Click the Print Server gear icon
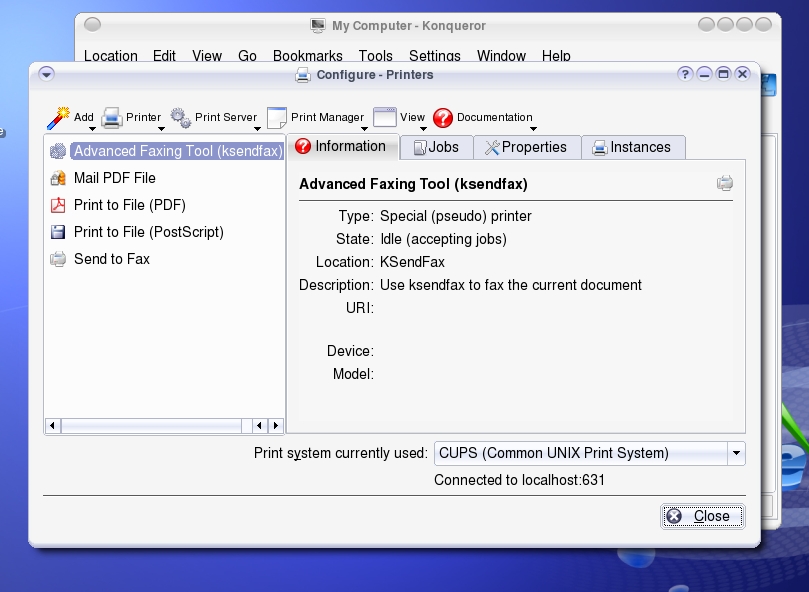Image resolution: width=809 pixels, height=592 pixels. coord(181,118)
